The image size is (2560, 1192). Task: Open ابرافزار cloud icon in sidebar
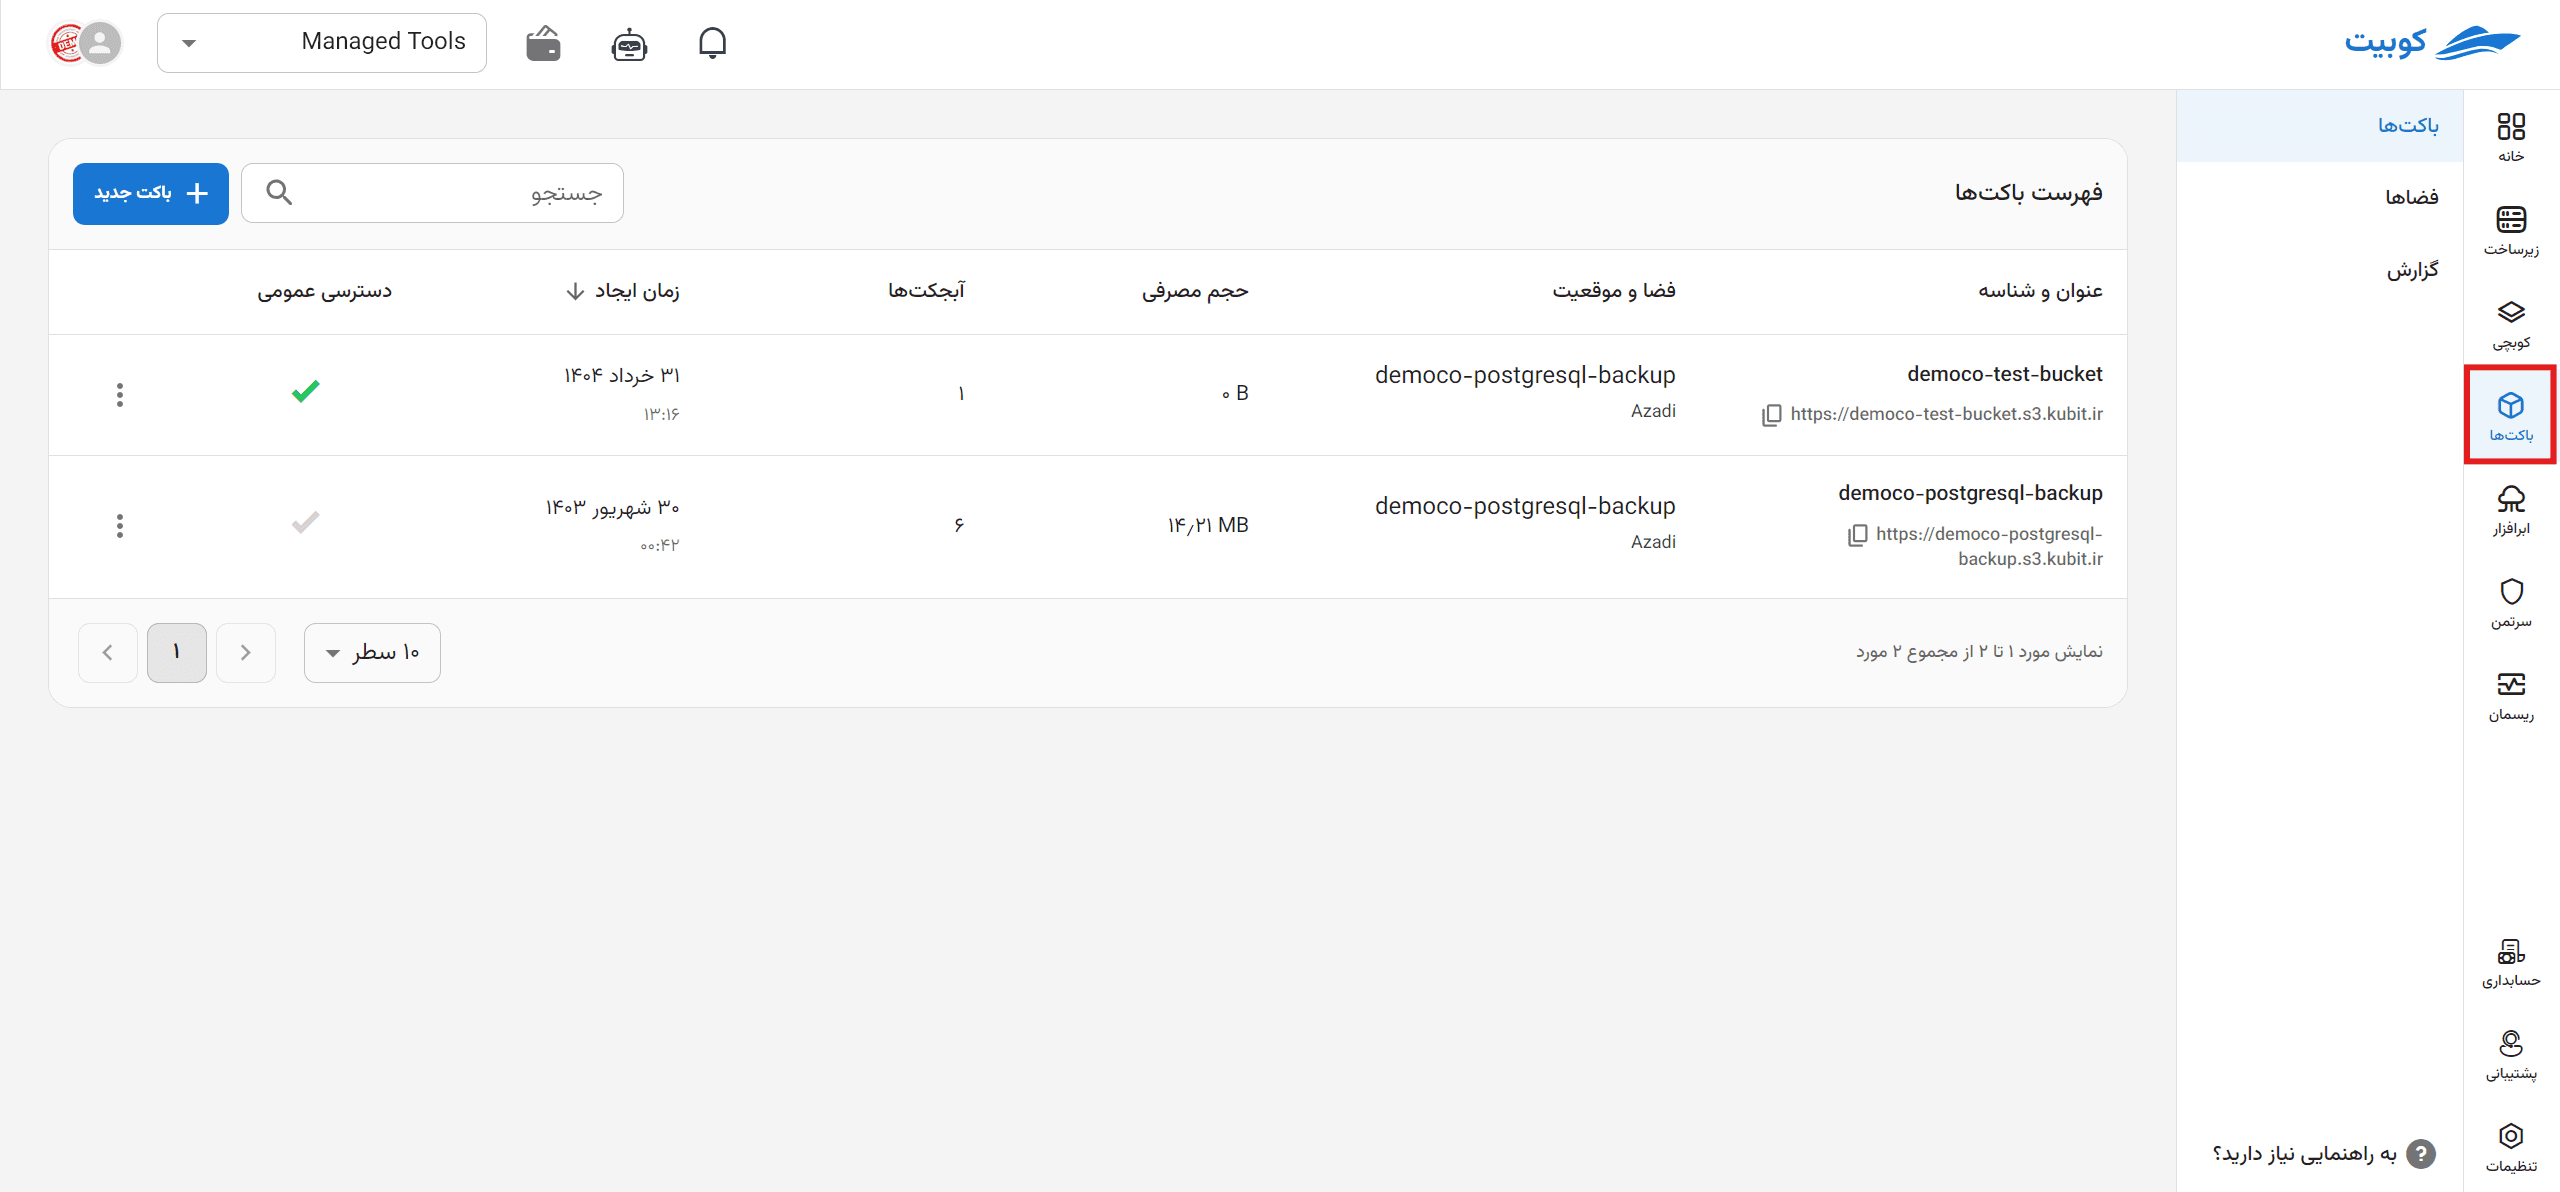coord(2511,510)
